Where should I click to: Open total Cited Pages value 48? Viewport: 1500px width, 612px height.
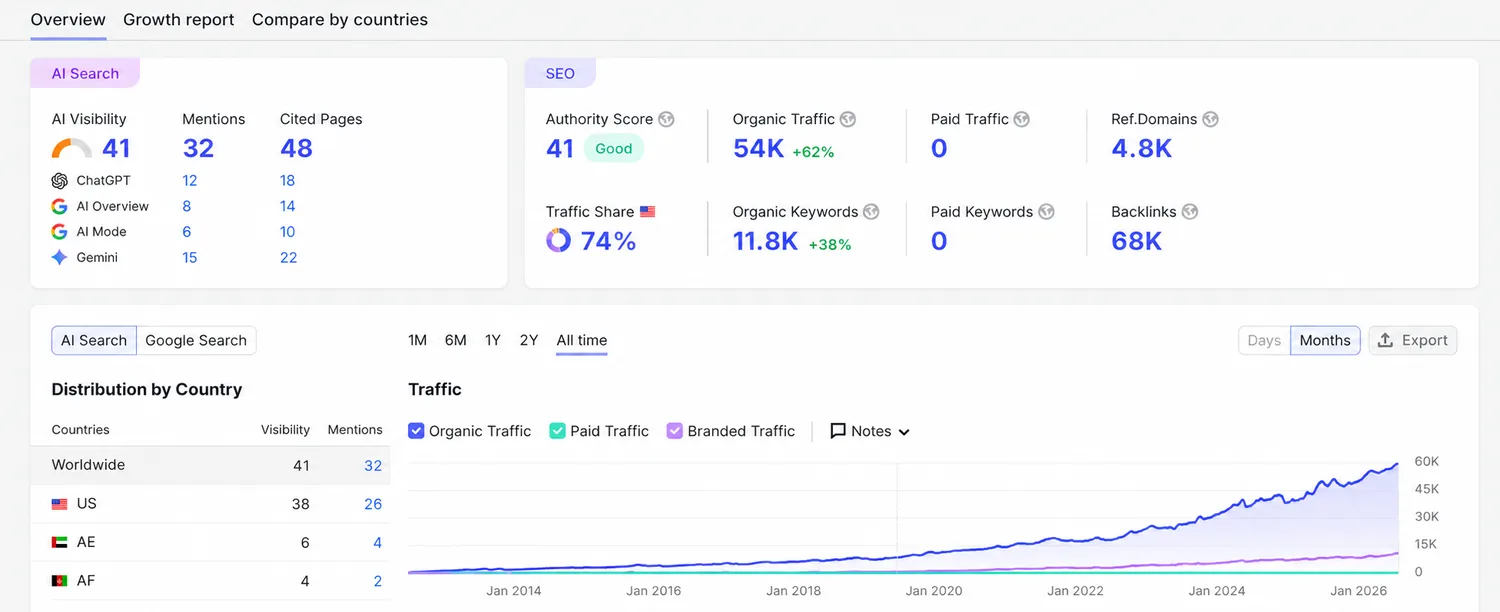(x=297, y=148)
